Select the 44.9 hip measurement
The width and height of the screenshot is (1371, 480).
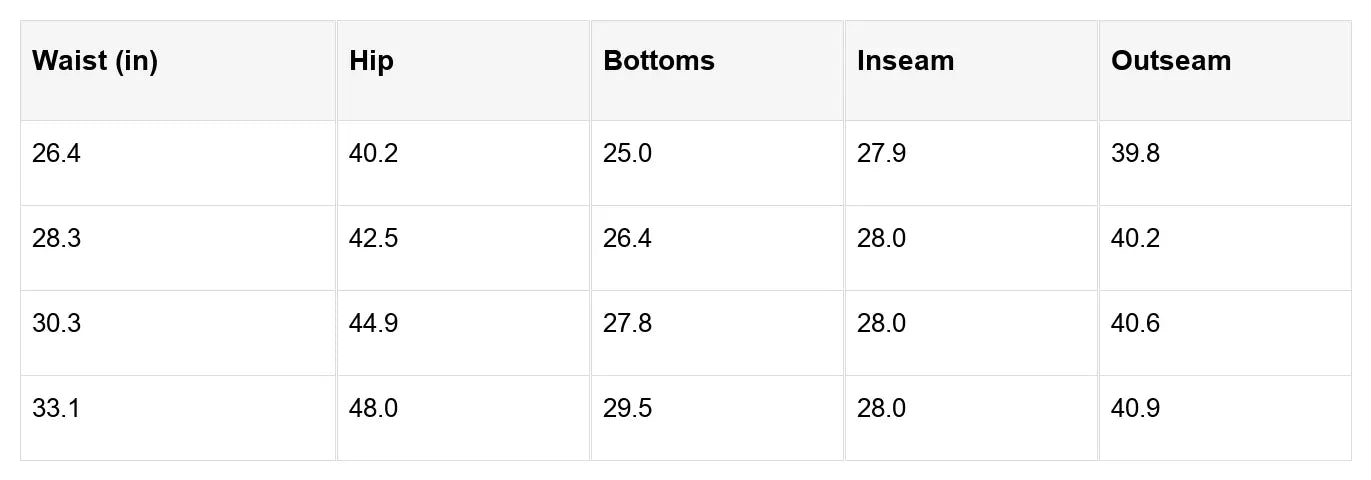[x=374, y=325]
